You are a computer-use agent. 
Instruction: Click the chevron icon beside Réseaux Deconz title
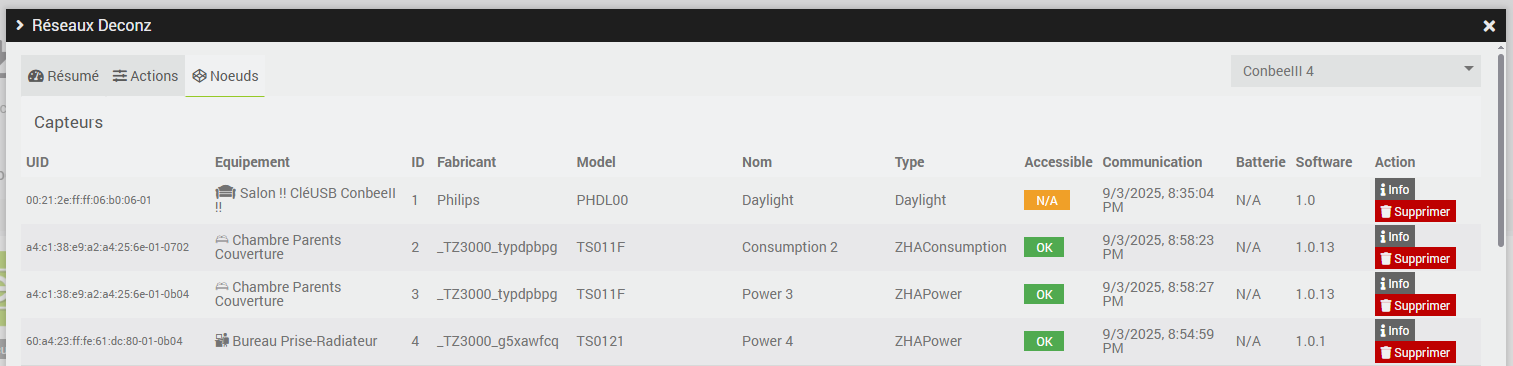[x=19, y=26]
